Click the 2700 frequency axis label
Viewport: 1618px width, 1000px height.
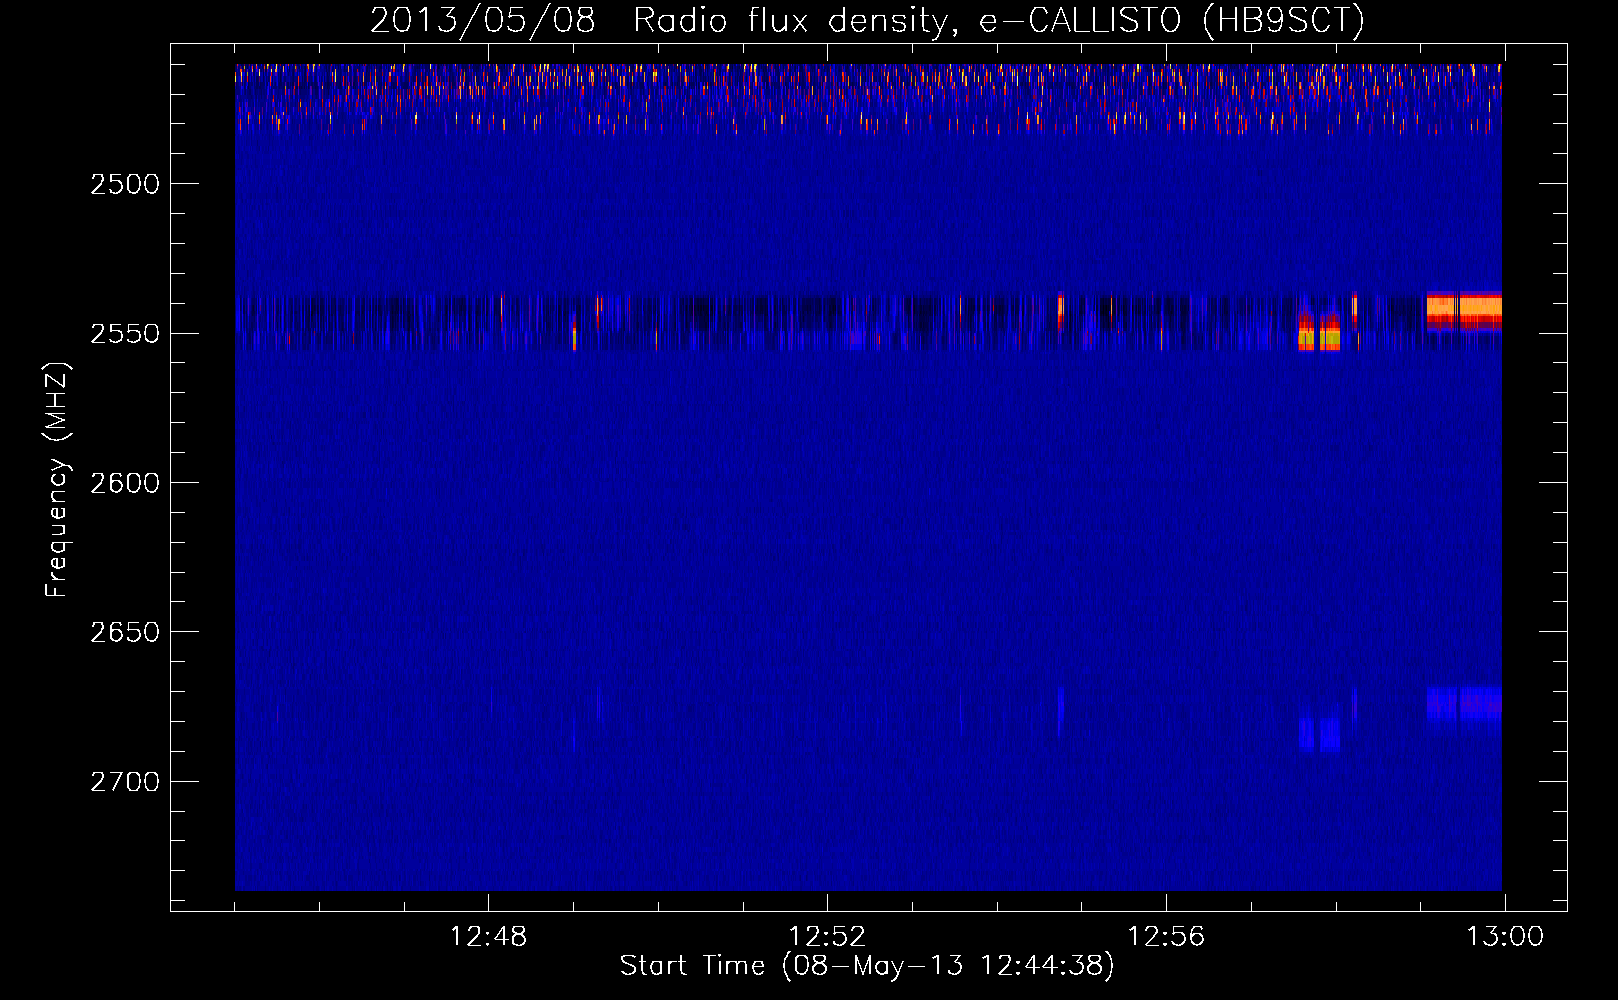point(125,781)
